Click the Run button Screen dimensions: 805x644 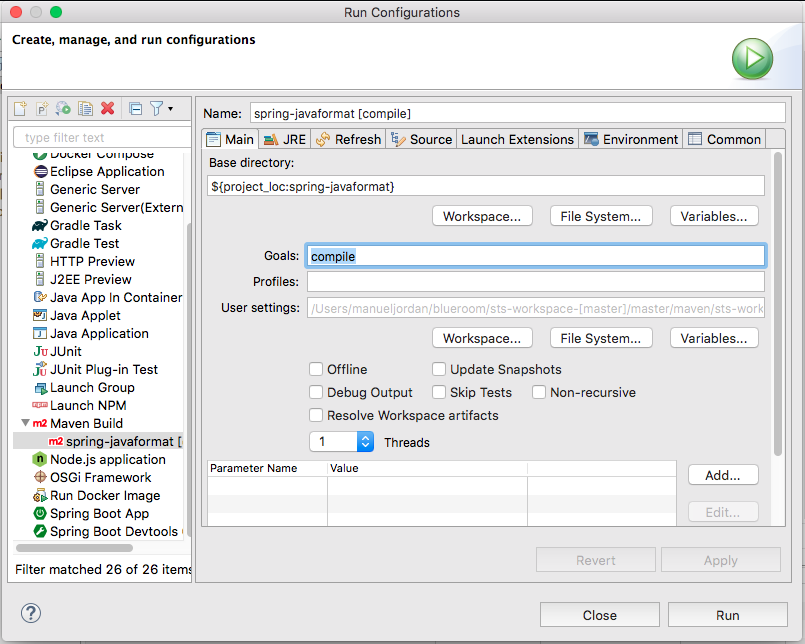(x=727, y=614)
